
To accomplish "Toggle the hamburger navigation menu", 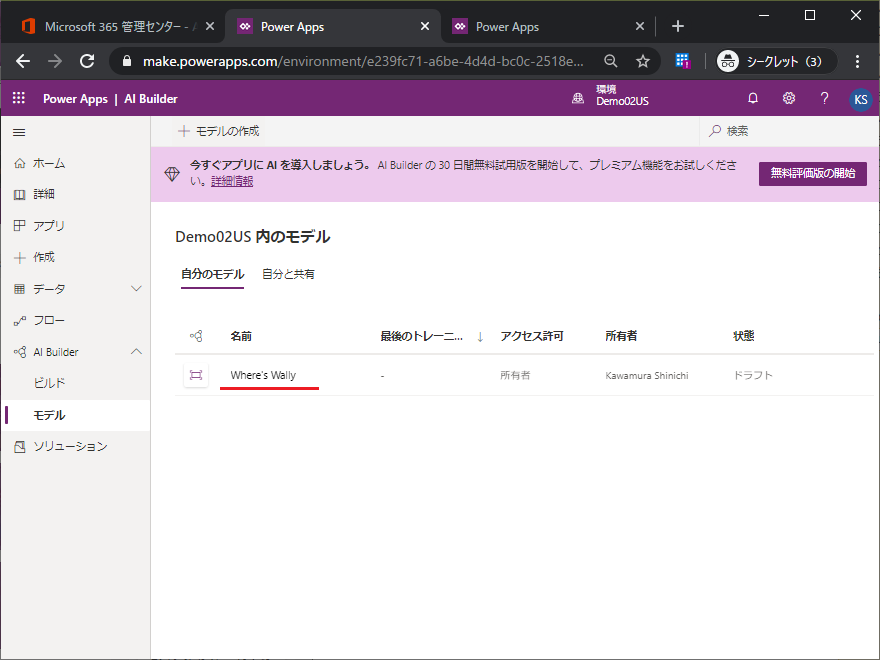I will [x=19, y=132].
